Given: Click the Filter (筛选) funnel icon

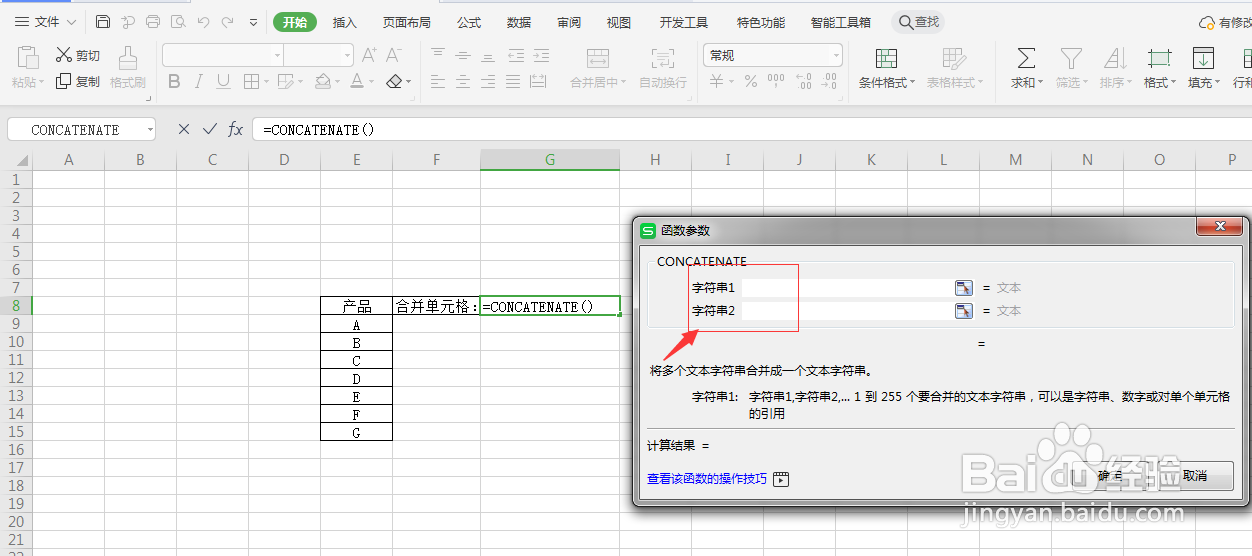Looking at the screenshot, I should click(x=1071, y=58).
